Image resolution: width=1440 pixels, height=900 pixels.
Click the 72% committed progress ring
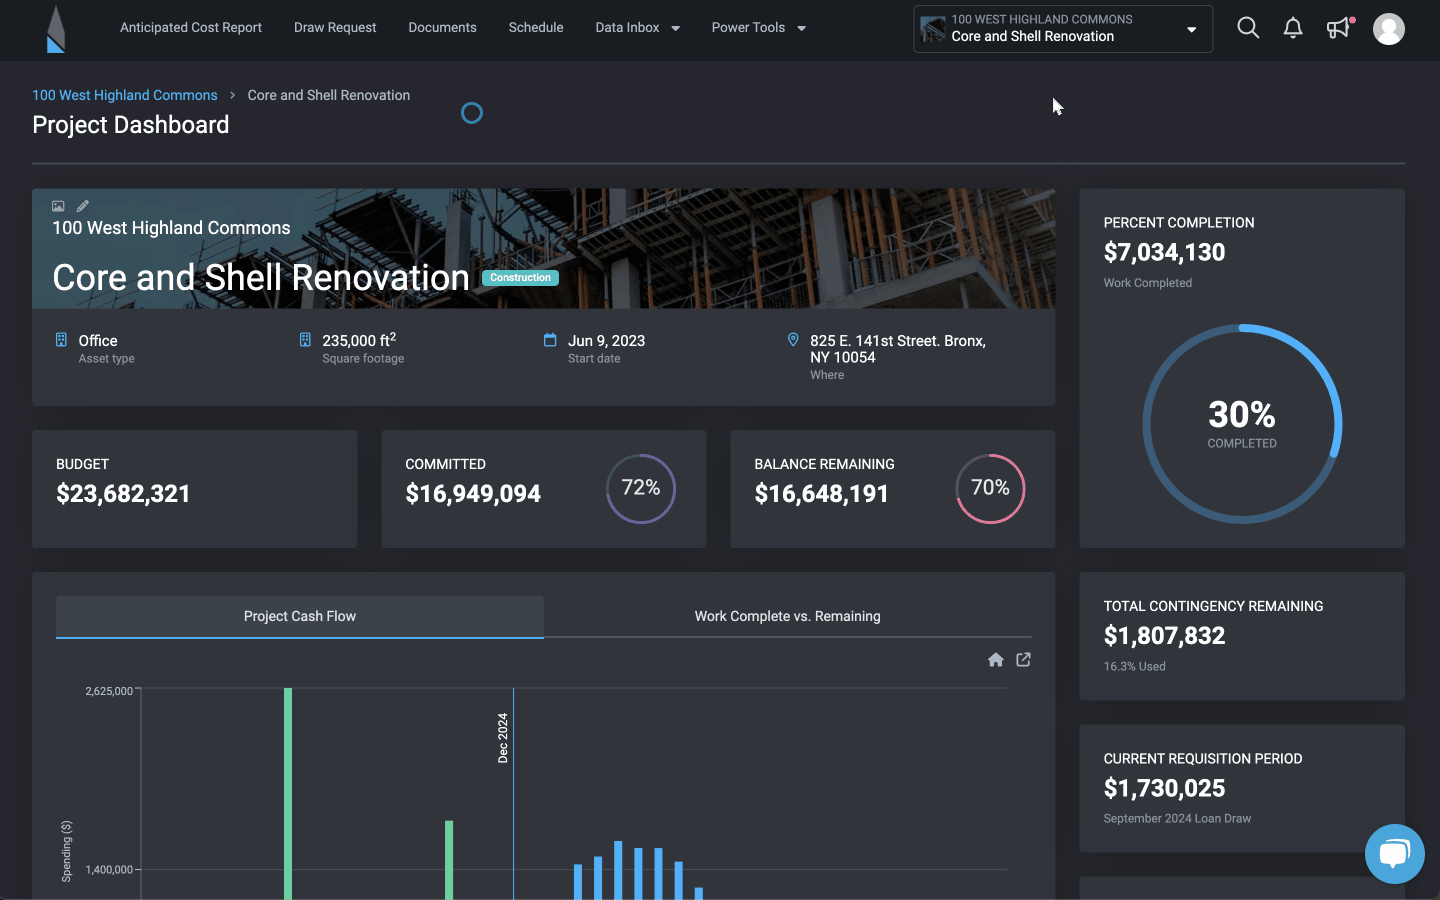641,488
